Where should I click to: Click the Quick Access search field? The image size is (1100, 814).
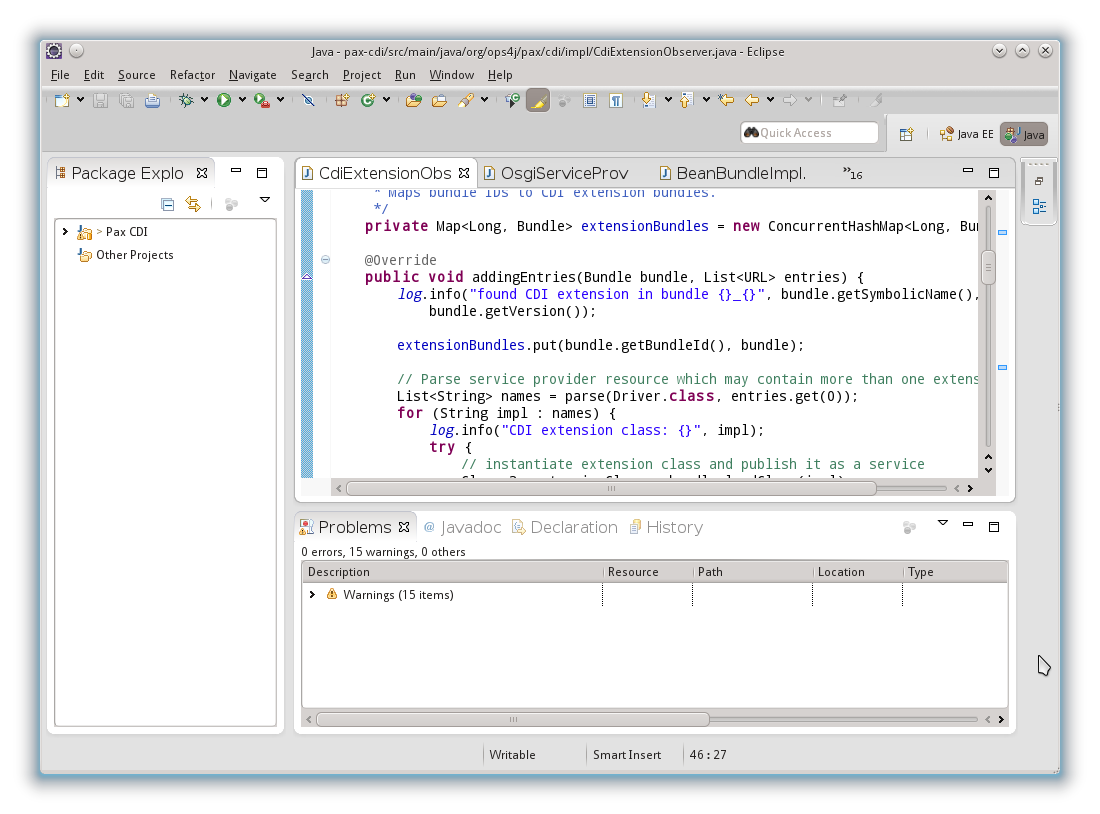coord(810,133)
